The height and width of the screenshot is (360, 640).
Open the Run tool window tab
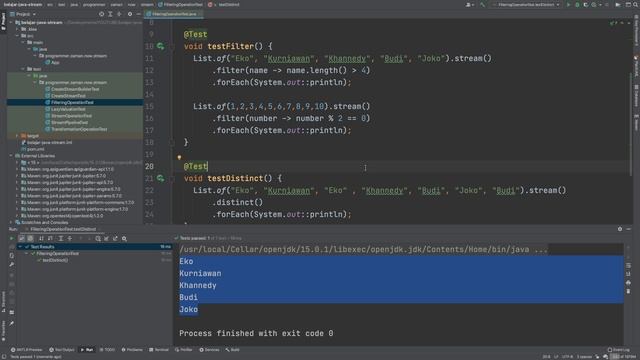(87, 350)
